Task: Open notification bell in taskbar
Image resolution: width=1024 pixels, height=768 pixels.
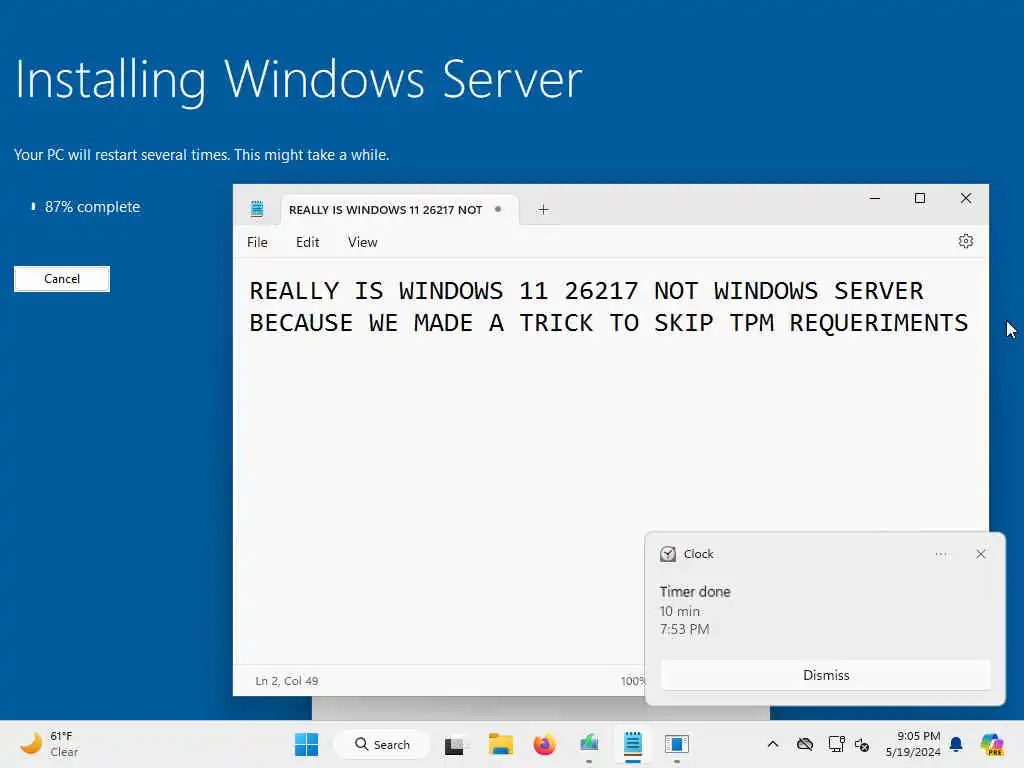Action: (x=956, y=744)
